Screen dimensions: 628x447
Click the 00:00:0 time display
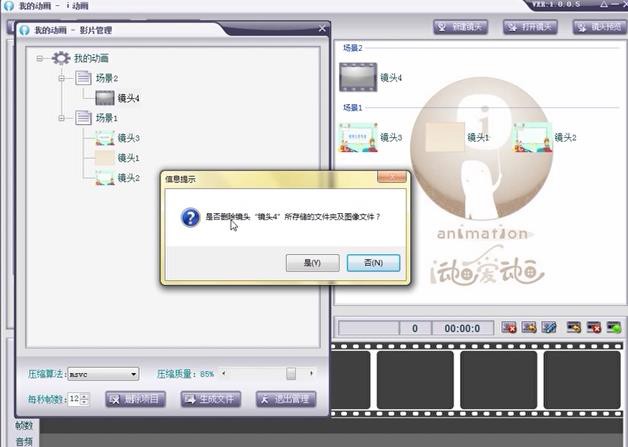click(x=463, y=328)
